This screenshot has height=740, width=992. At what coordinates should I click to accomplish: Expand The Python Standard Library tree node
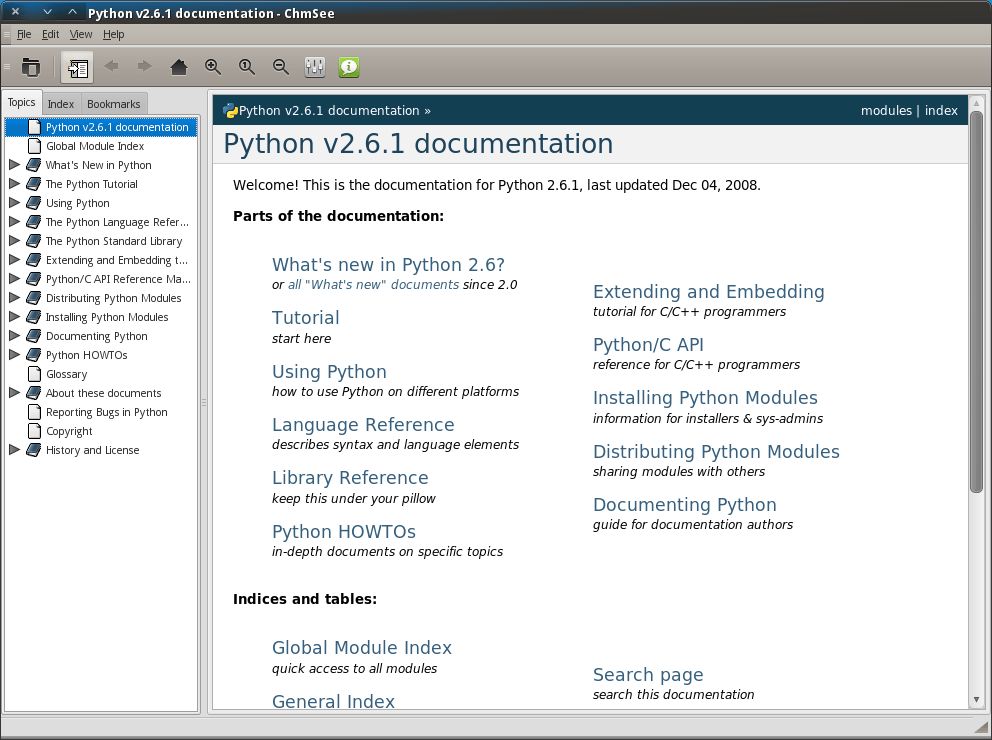(x=14, y=240)
